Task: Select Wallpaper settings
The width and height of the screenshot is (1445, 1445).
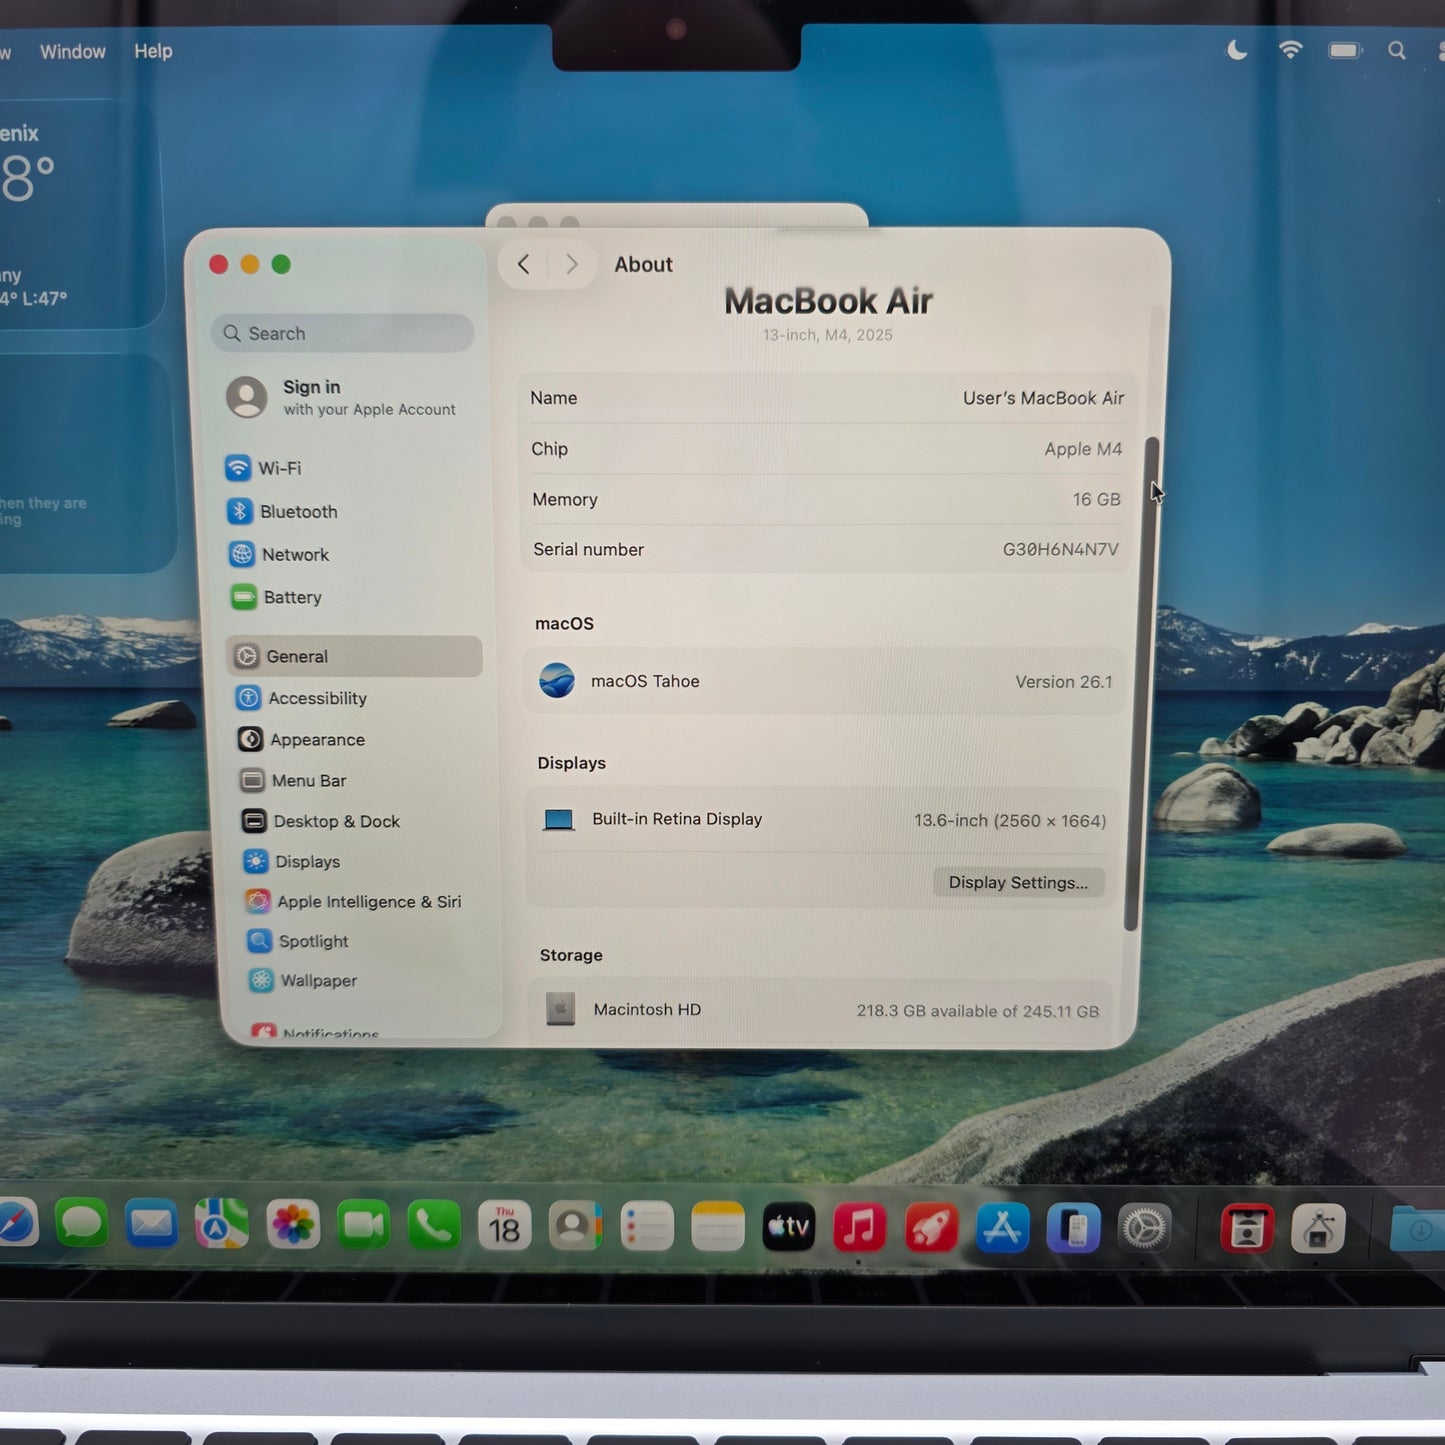Action: (x=317, y=981)
